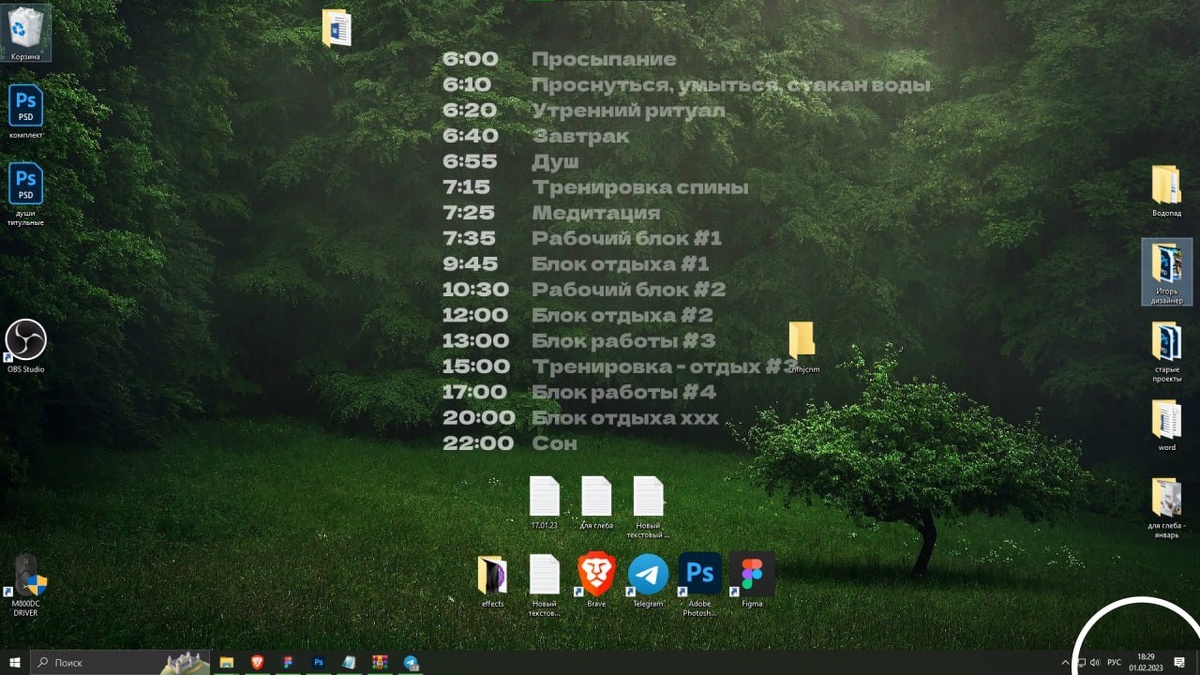Open the clock showing 18:29 01.02.2023

click(1145, 662)
